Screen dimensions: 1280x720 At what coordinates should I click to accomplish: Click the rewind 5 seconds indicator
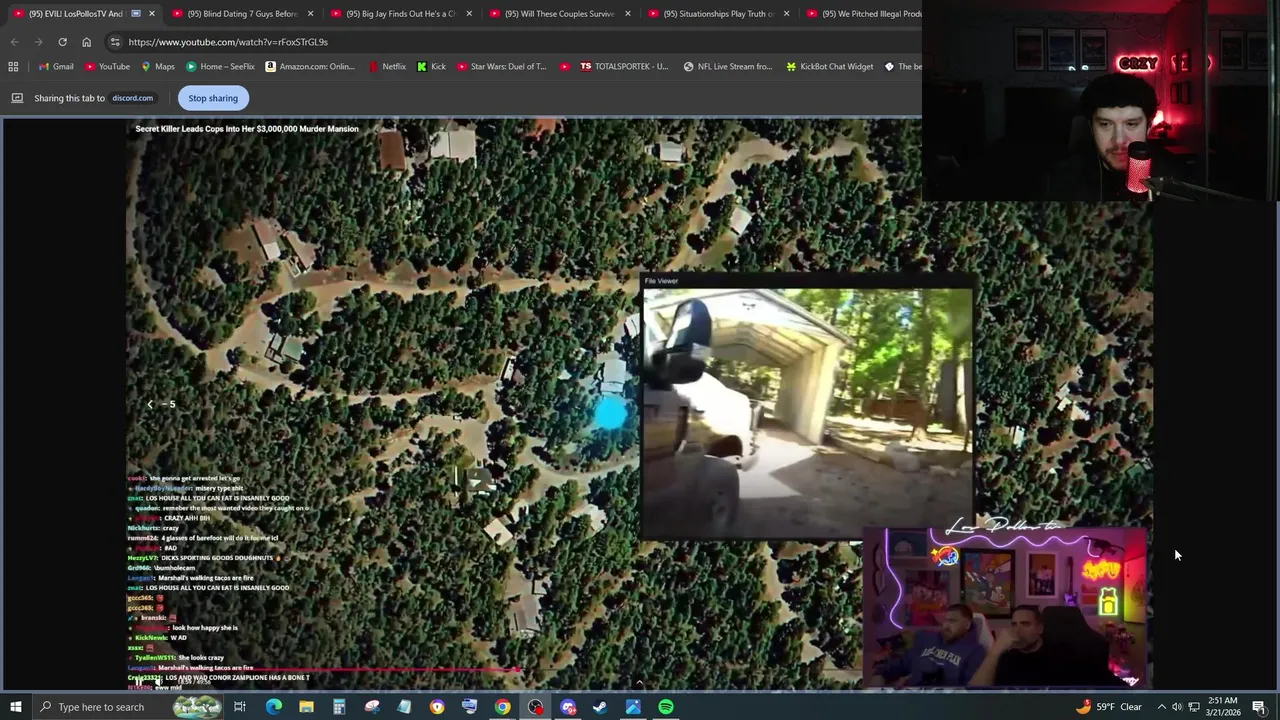coord(161,404)
